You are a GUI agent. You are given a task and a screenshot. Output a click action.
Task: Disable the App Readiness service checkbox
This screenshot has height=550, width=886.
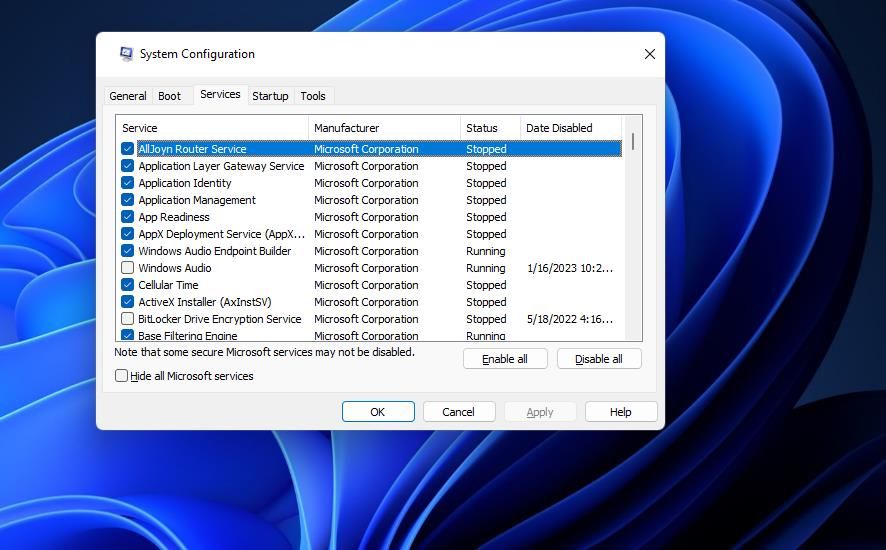click(127, 217)
